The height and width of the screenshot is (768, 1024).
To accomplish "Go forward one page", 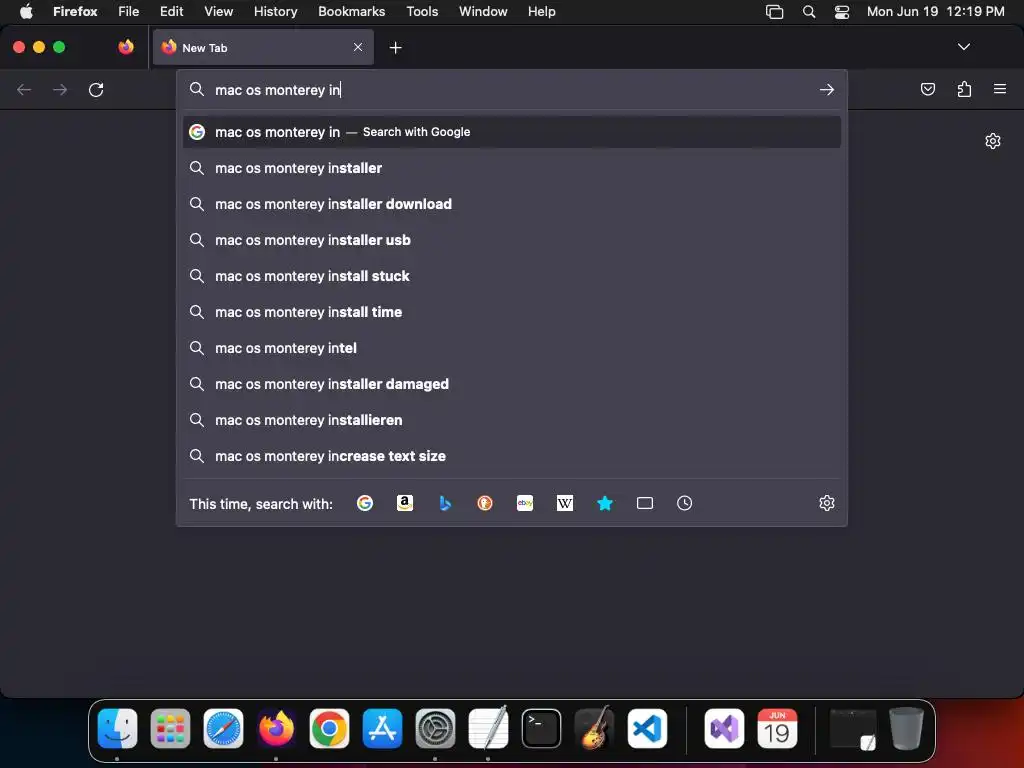I will point(60,89).
